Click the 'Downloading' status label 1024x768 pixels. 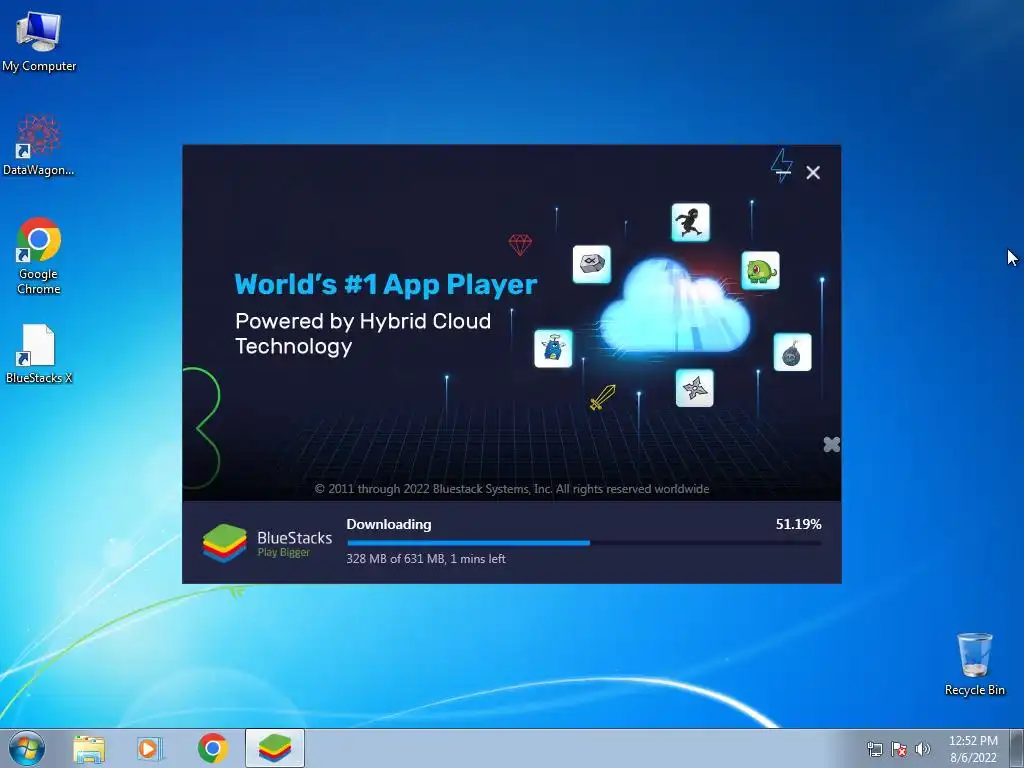pyautogui.click(x=389, y=524)
